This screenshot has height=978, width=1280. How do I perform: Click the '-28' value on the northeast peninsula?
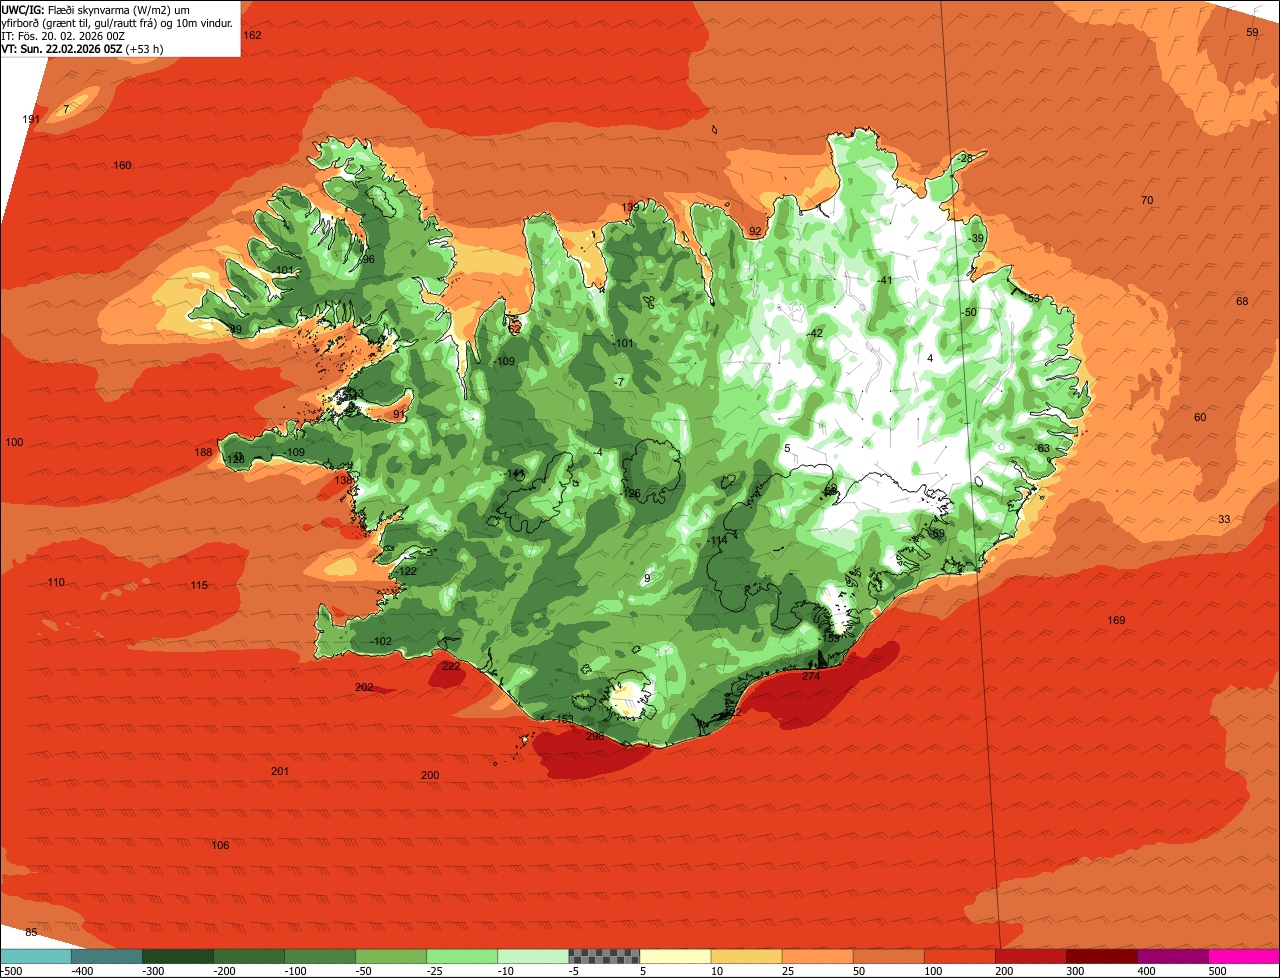[964, 158]
